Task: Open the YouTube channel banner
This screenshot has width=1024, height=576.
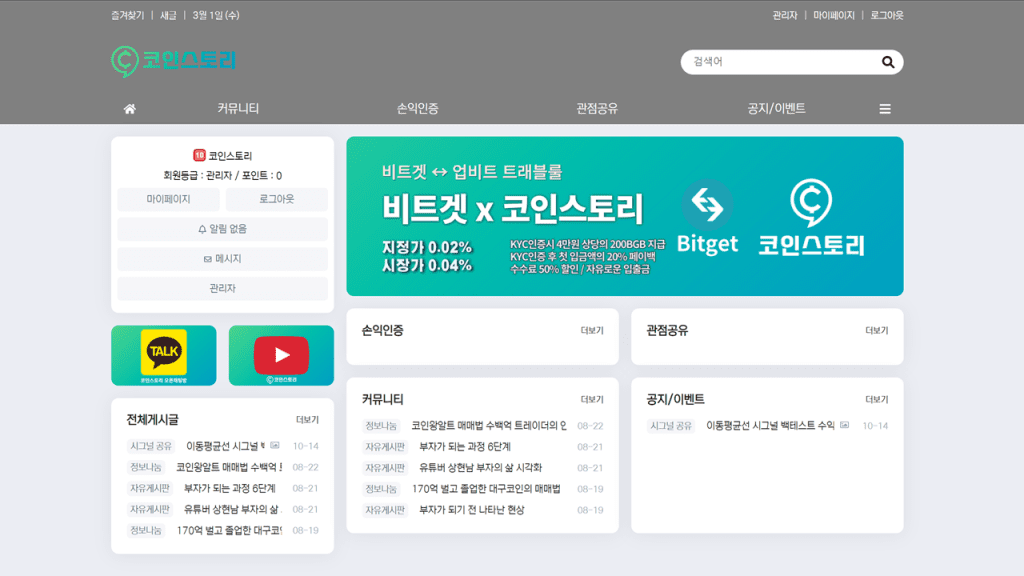Action: (x=281, y=355)
